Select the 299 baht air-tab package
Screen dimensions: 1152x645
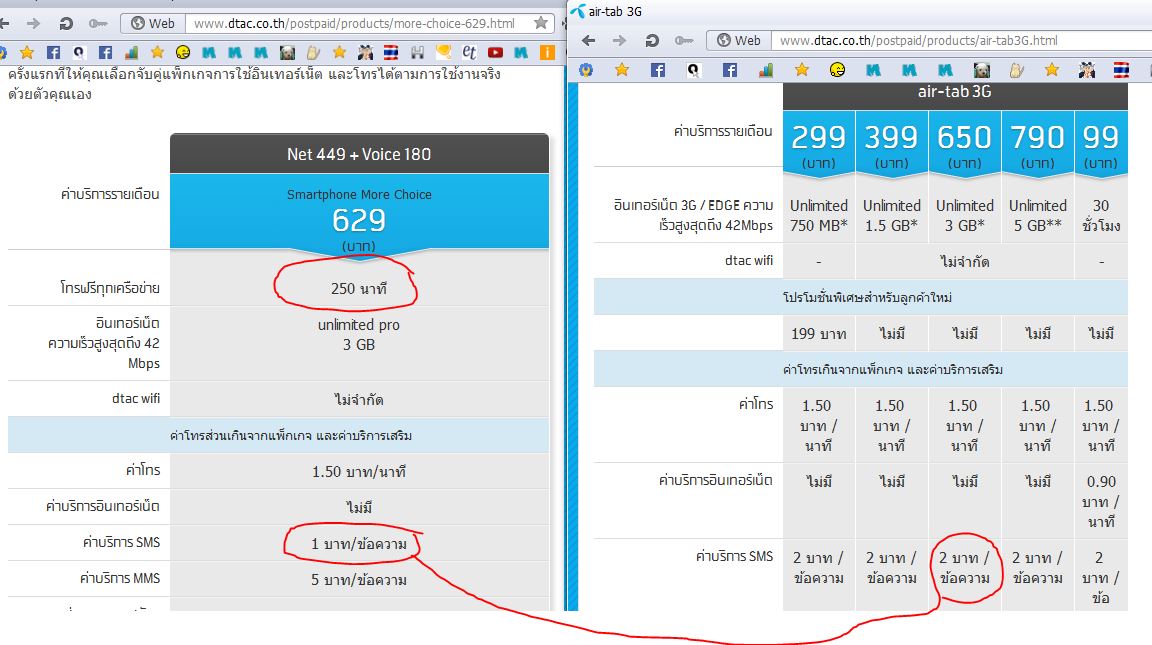[818, 144]
